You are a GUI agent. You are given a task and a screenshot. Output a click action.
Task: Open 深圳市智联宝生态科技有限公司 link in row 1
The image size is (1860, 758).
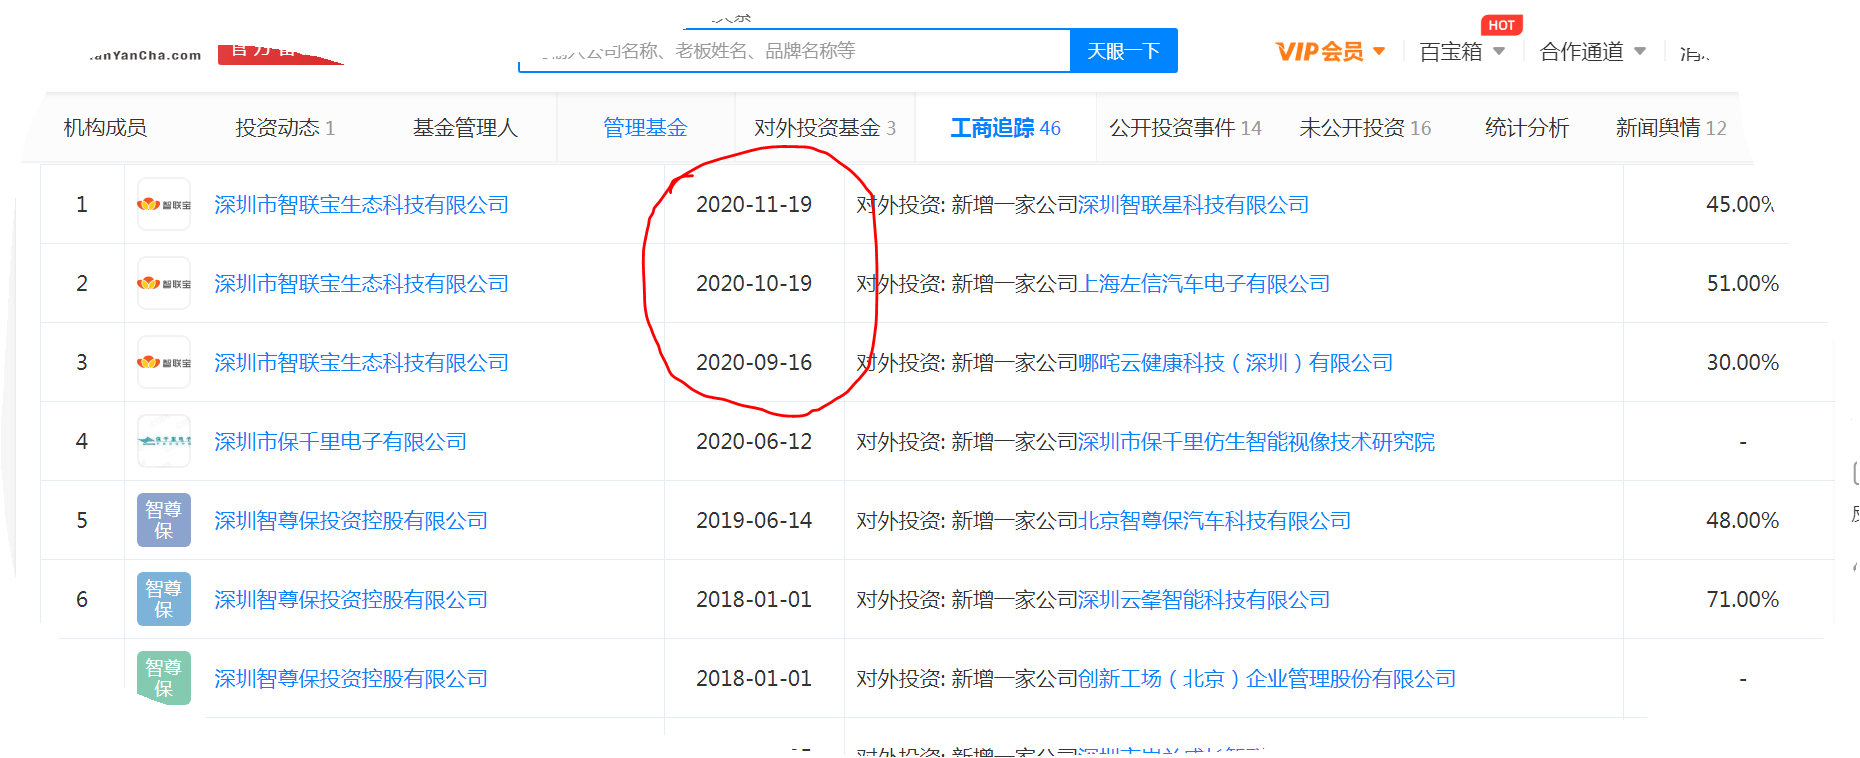pyautogui.click(x=361, y=205)
